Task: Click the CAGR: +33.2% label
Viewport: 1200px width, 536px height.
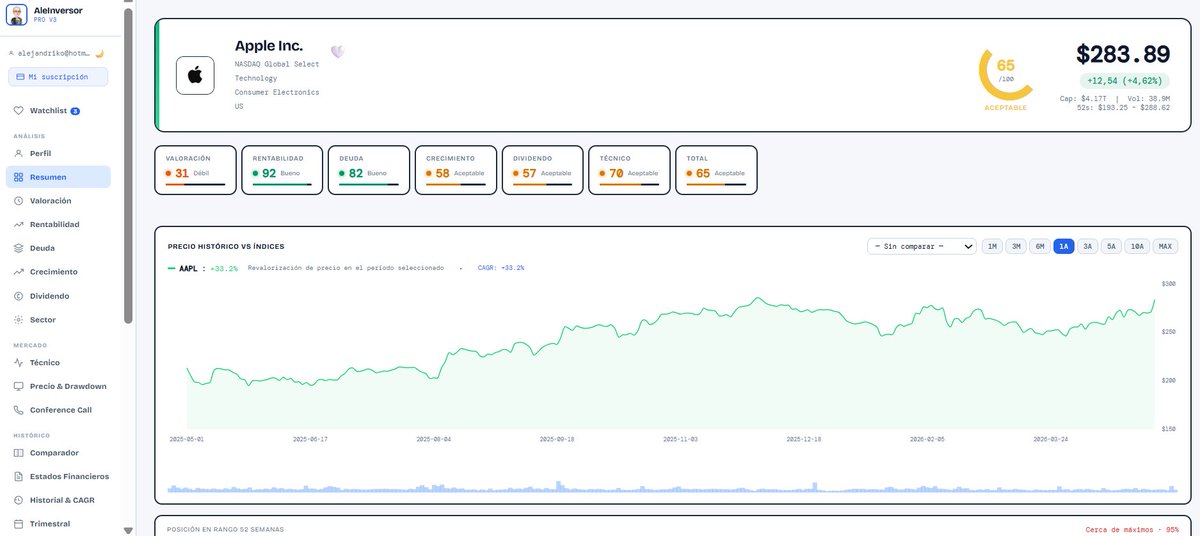Action: [x=501, y=268]
